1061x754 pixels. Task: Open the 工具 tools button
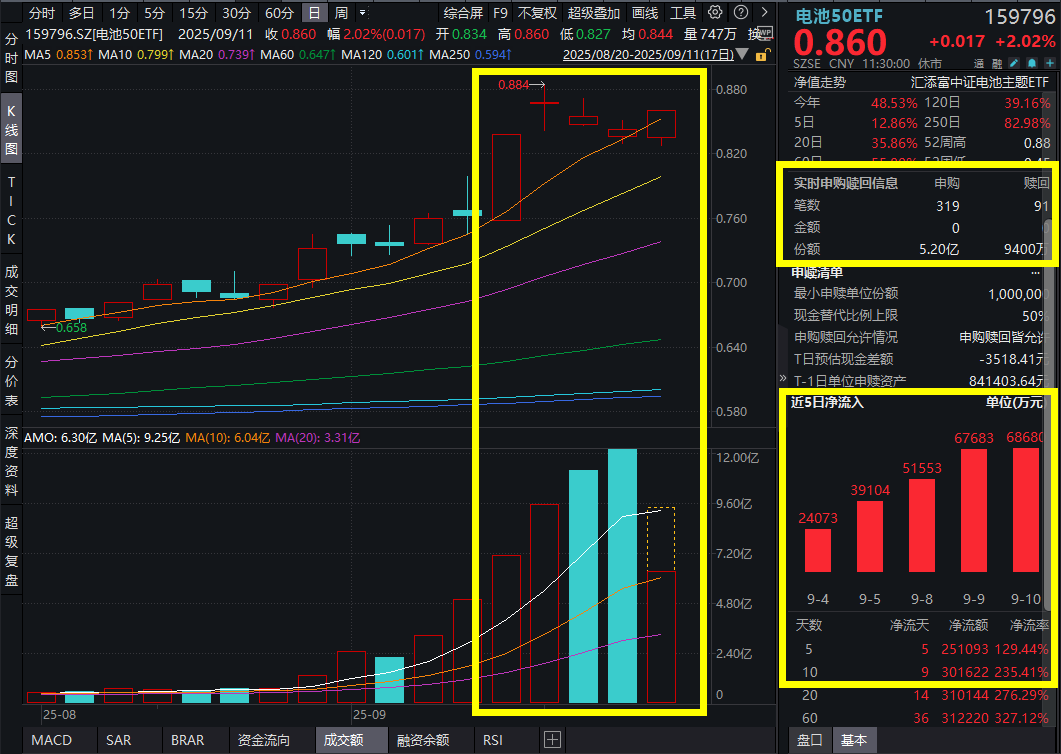681,13
